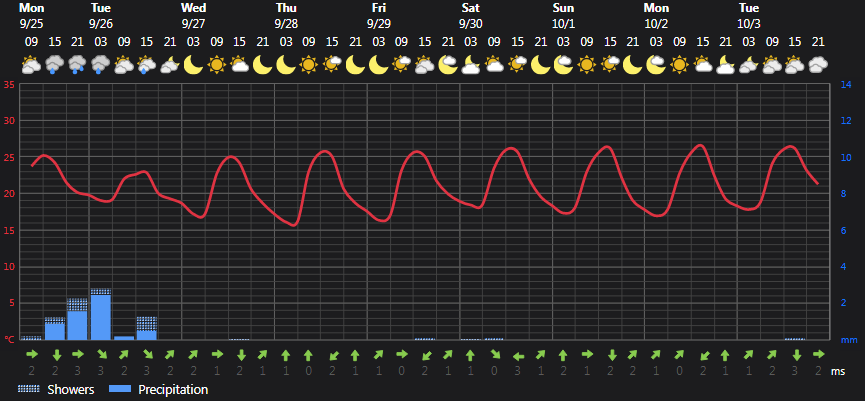Click the '35' temperature axis label

pyautogui.click(x=8, y=84)
